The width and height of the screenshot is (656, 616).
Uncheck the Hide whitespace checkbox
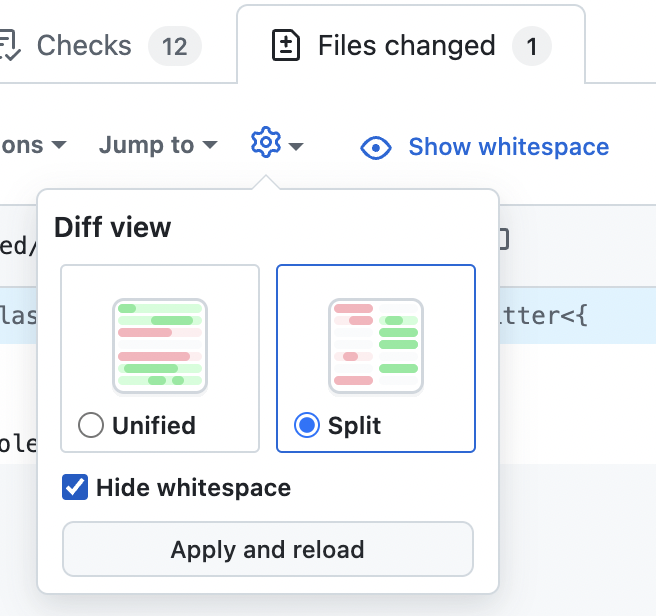point(75,488)
